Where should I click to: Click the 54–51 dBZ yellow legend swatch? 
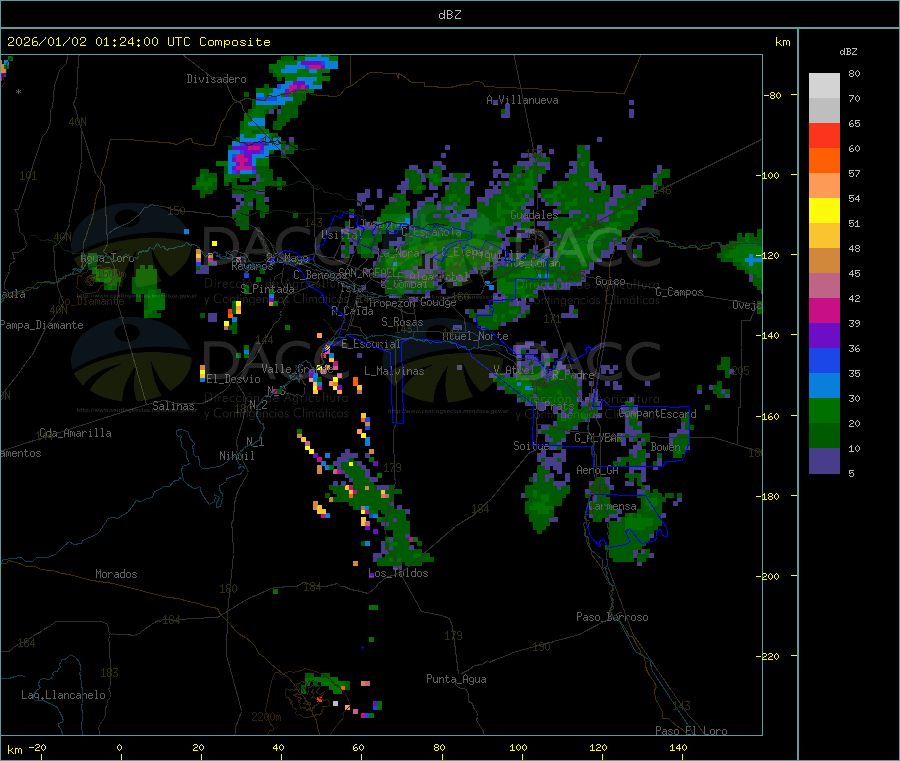[824, 211]
